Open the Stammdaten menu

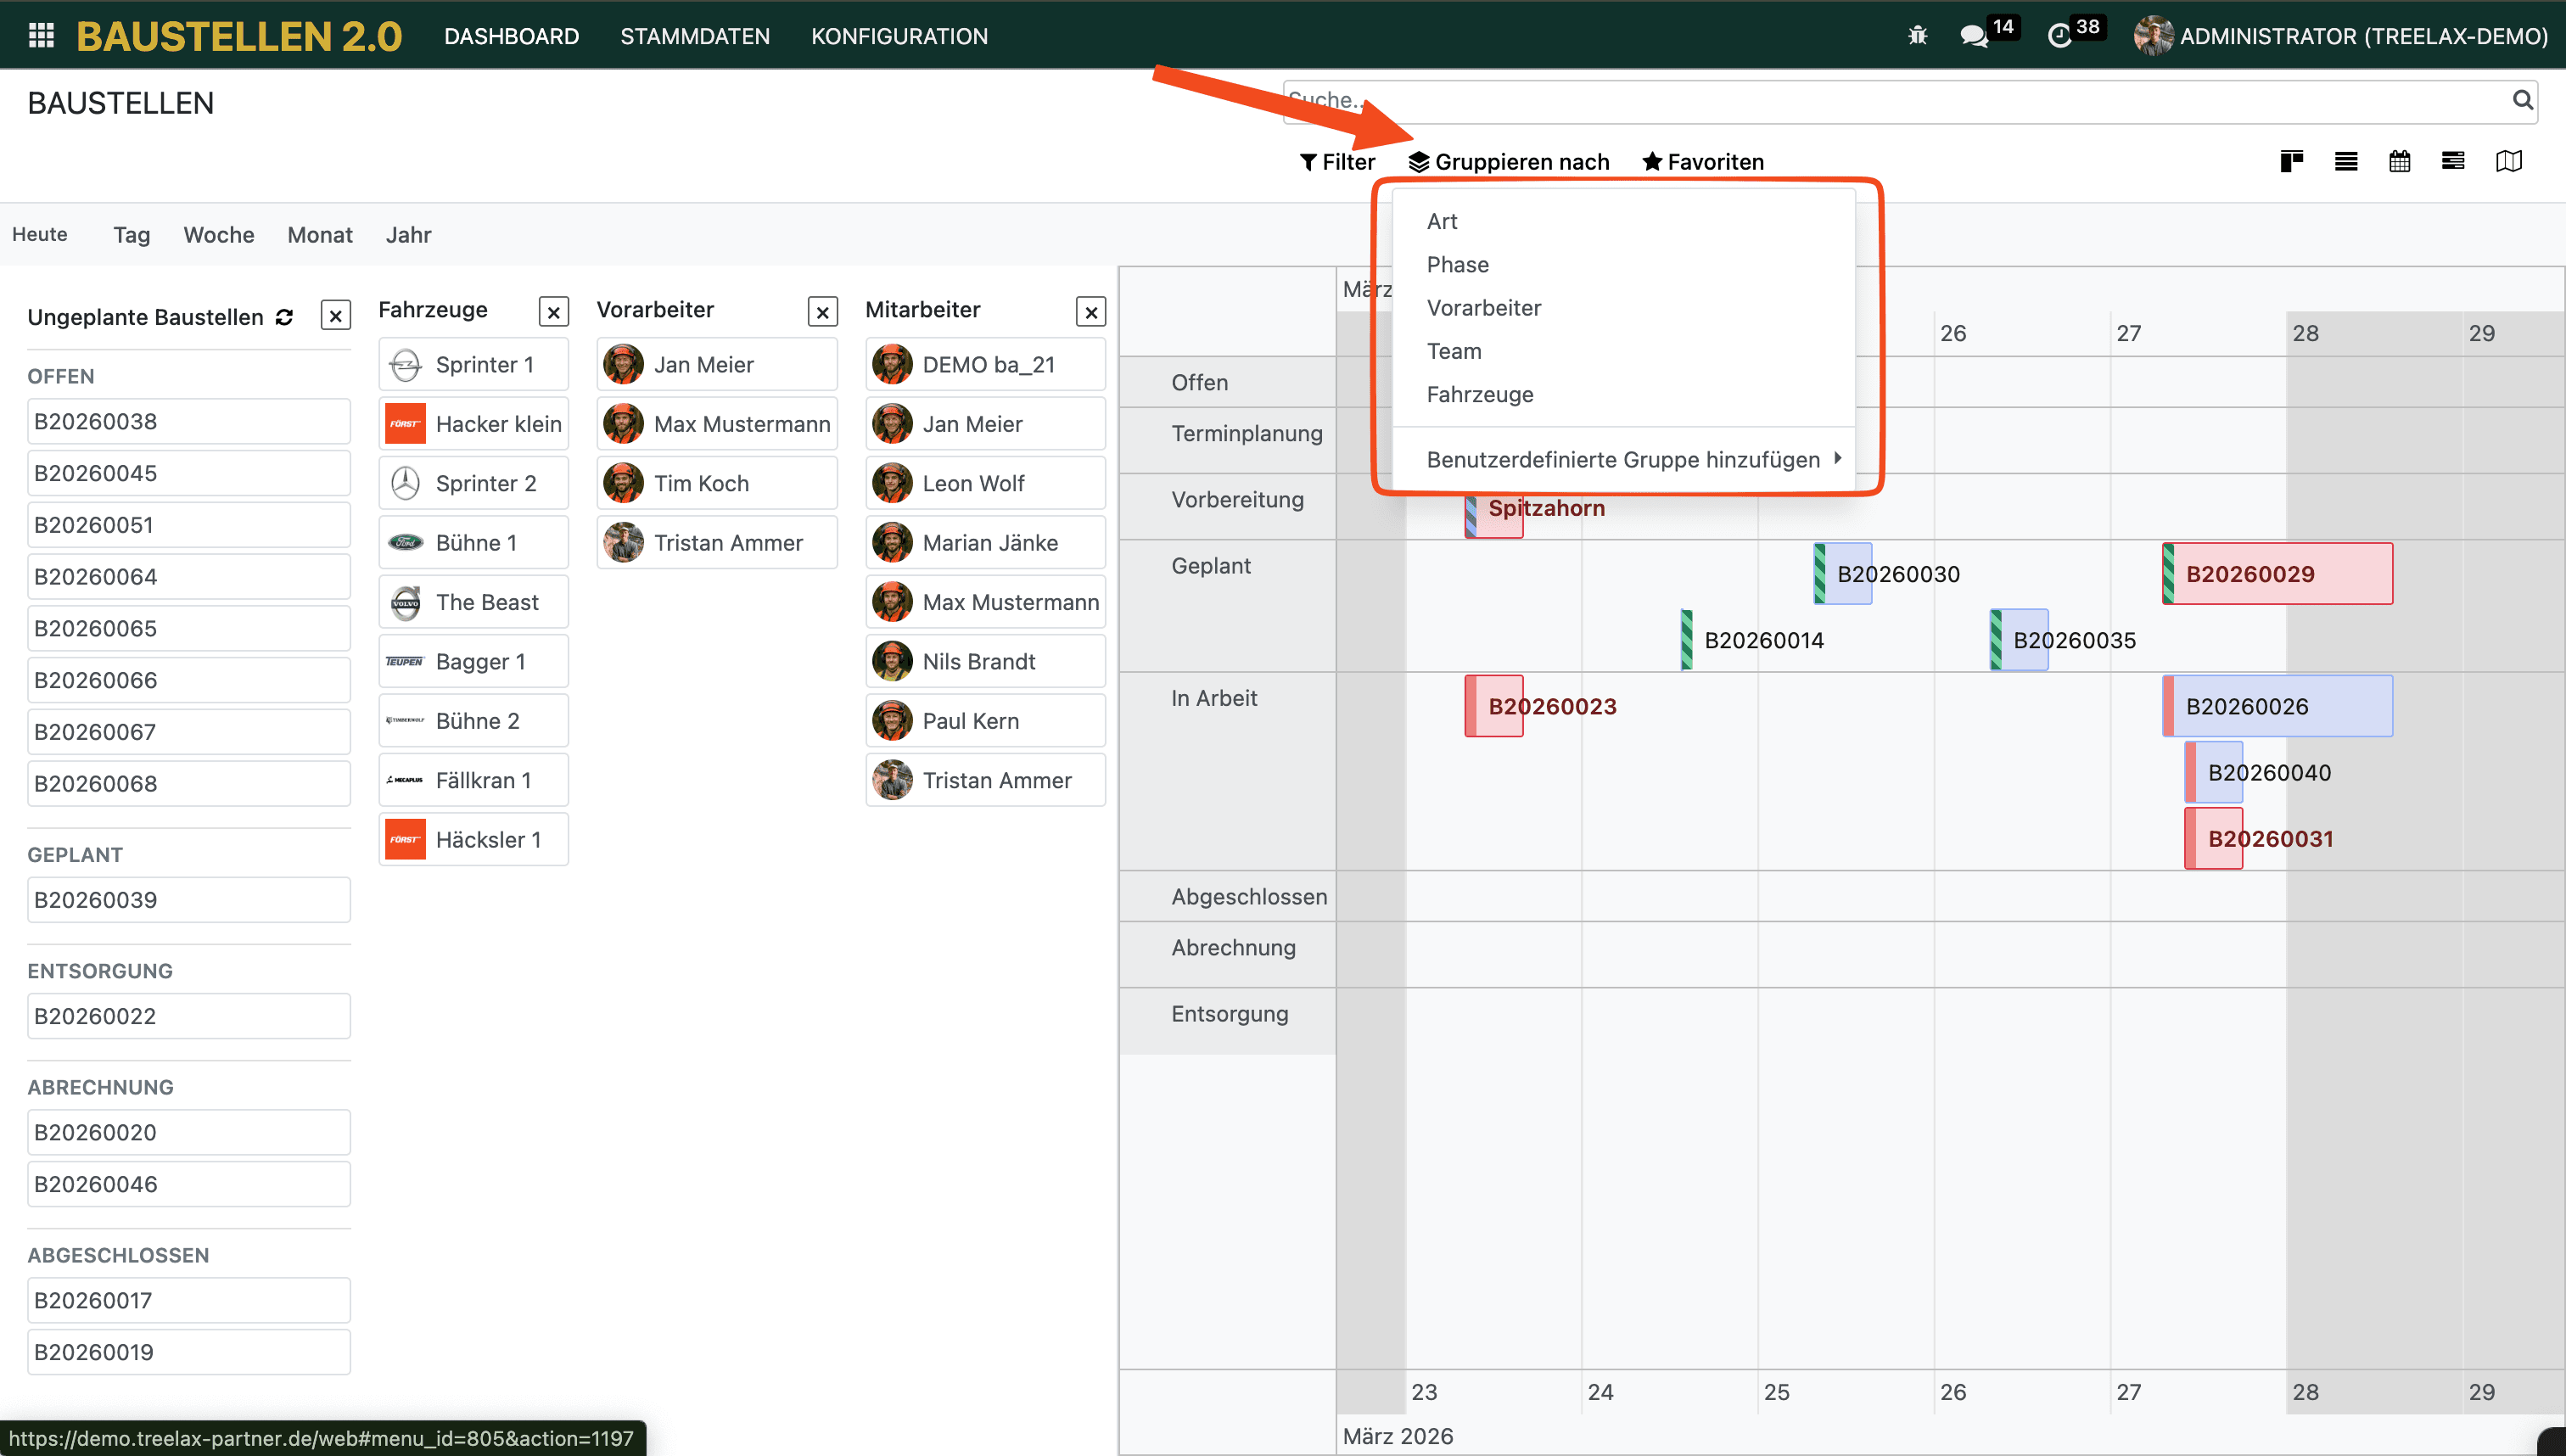(x=694, y=36)
